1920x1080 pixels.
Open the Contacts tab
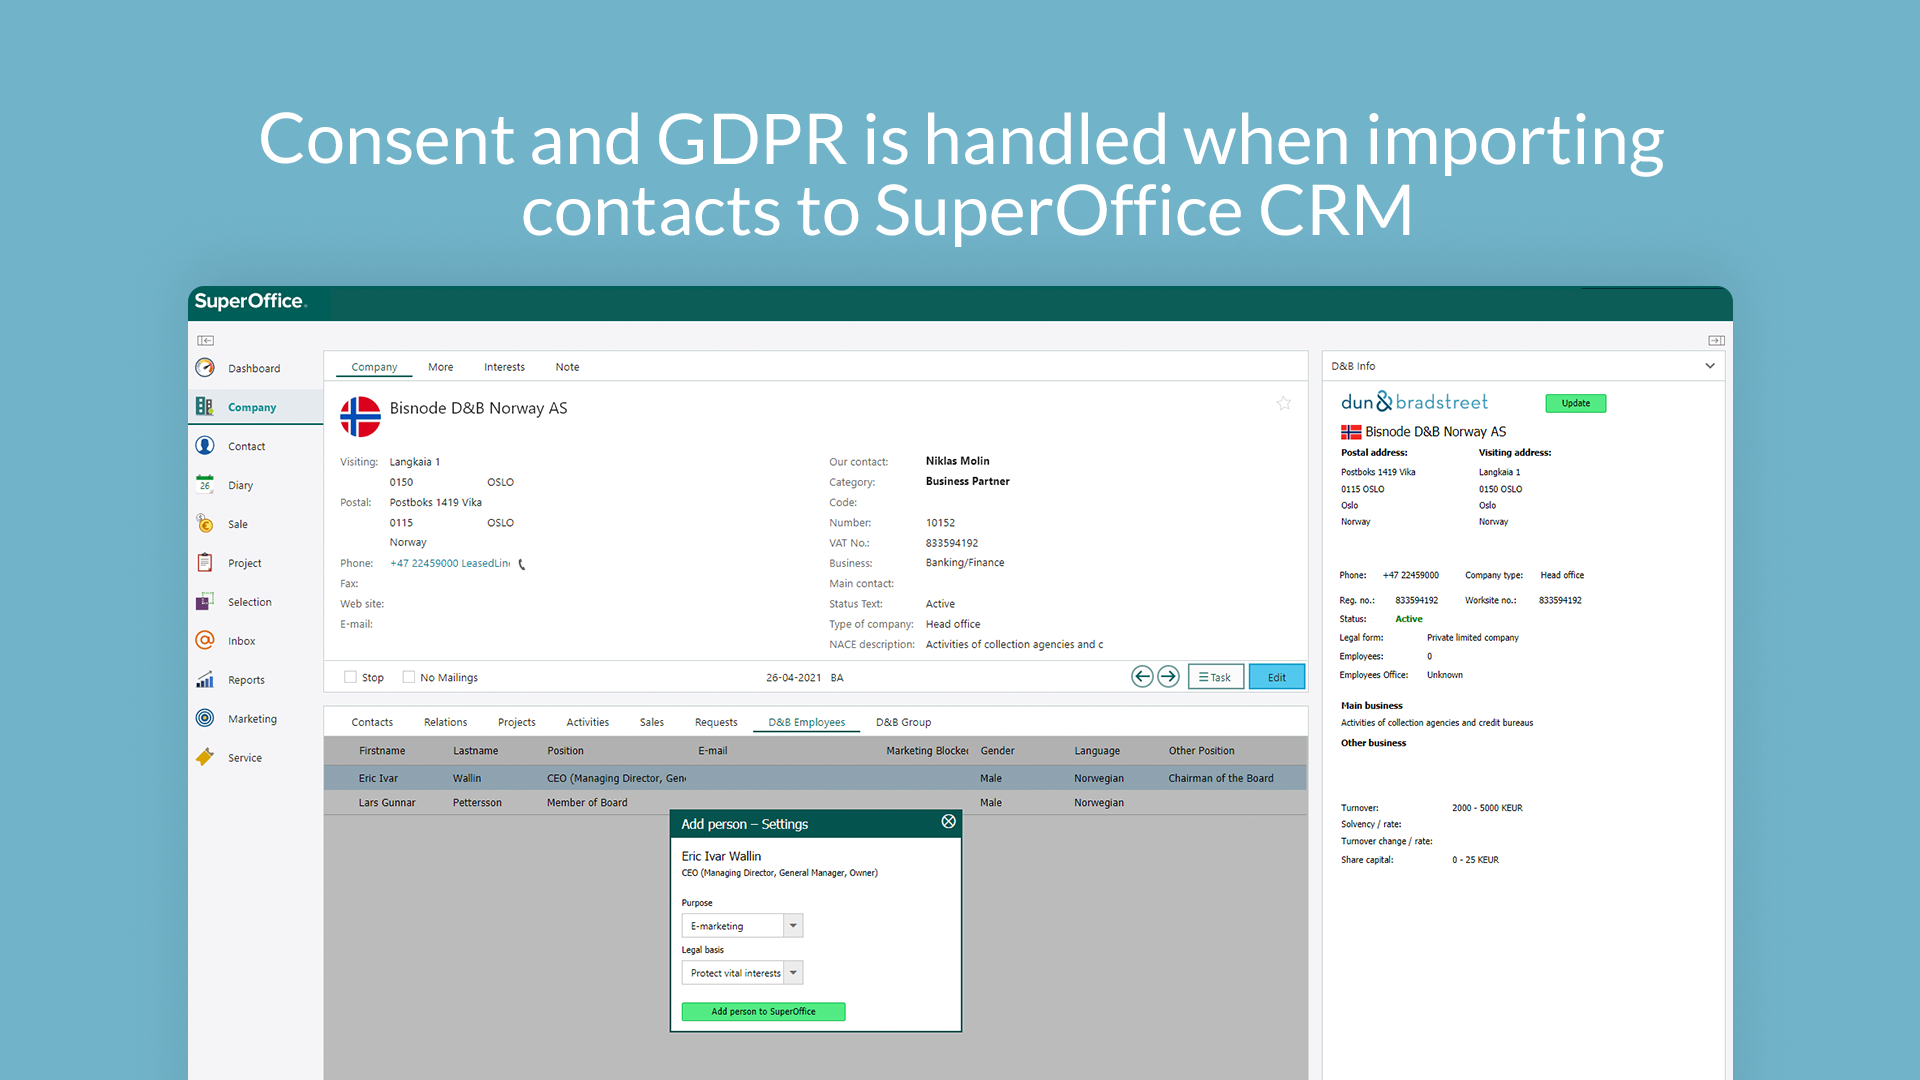[x=372, y=722]
